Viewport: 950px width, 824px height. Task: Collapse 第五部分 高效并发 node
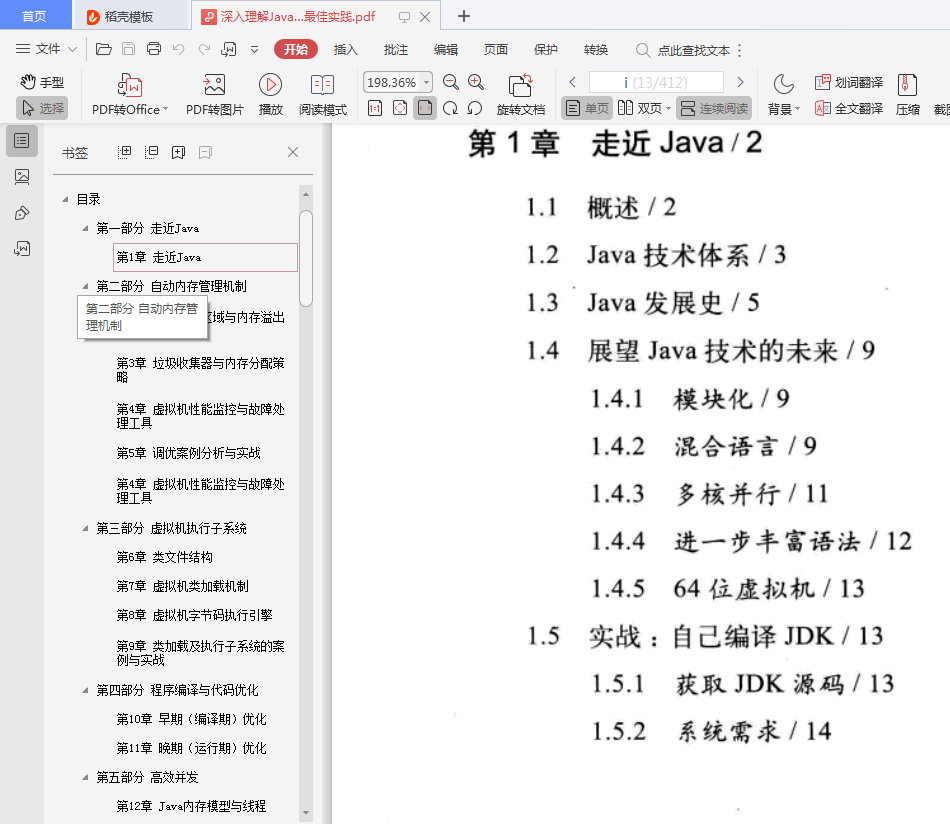pyautogui.click(x=85, y=777)
